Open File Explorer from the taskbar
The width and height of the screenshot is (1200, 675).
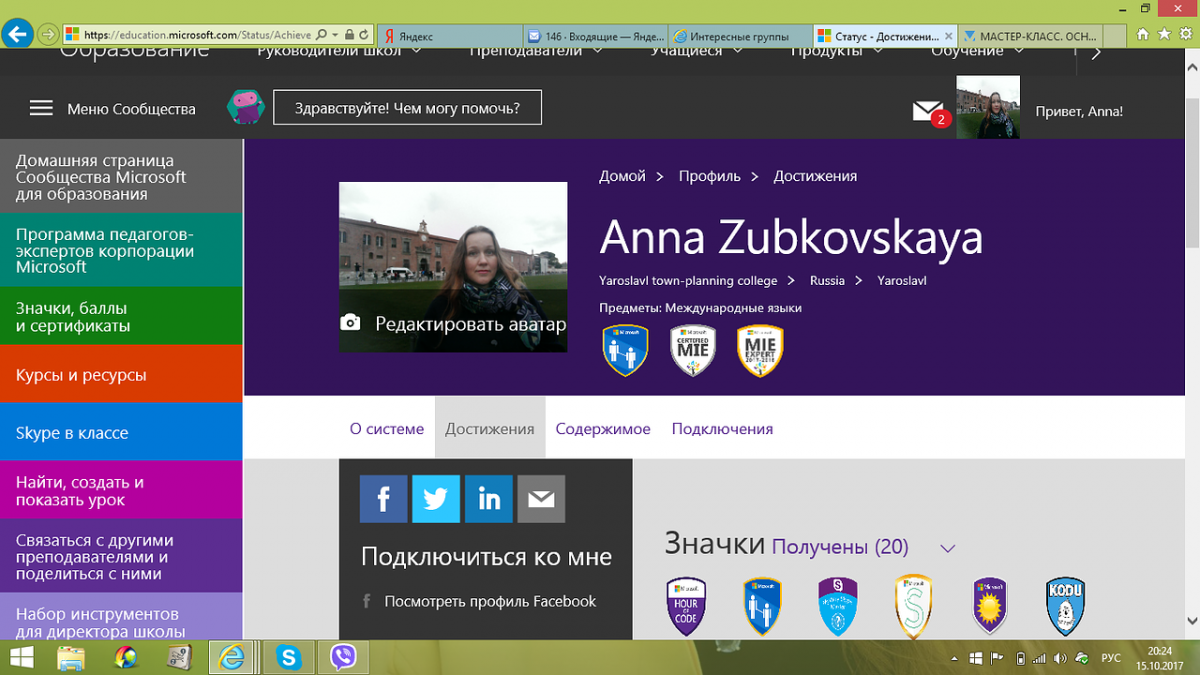tap(71, 657)
